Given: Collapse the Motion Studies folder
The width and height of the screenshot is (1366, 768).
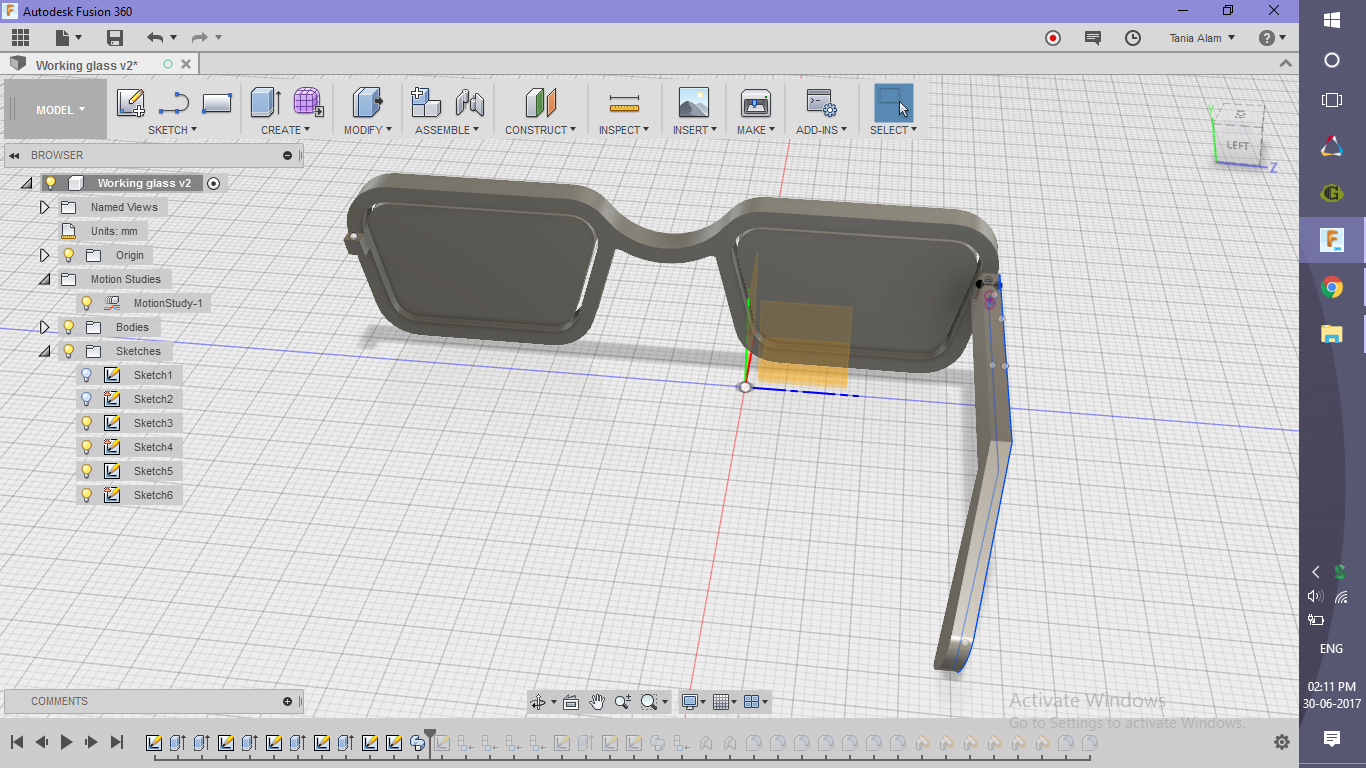Looking at the screenshot, I should 44,279.
